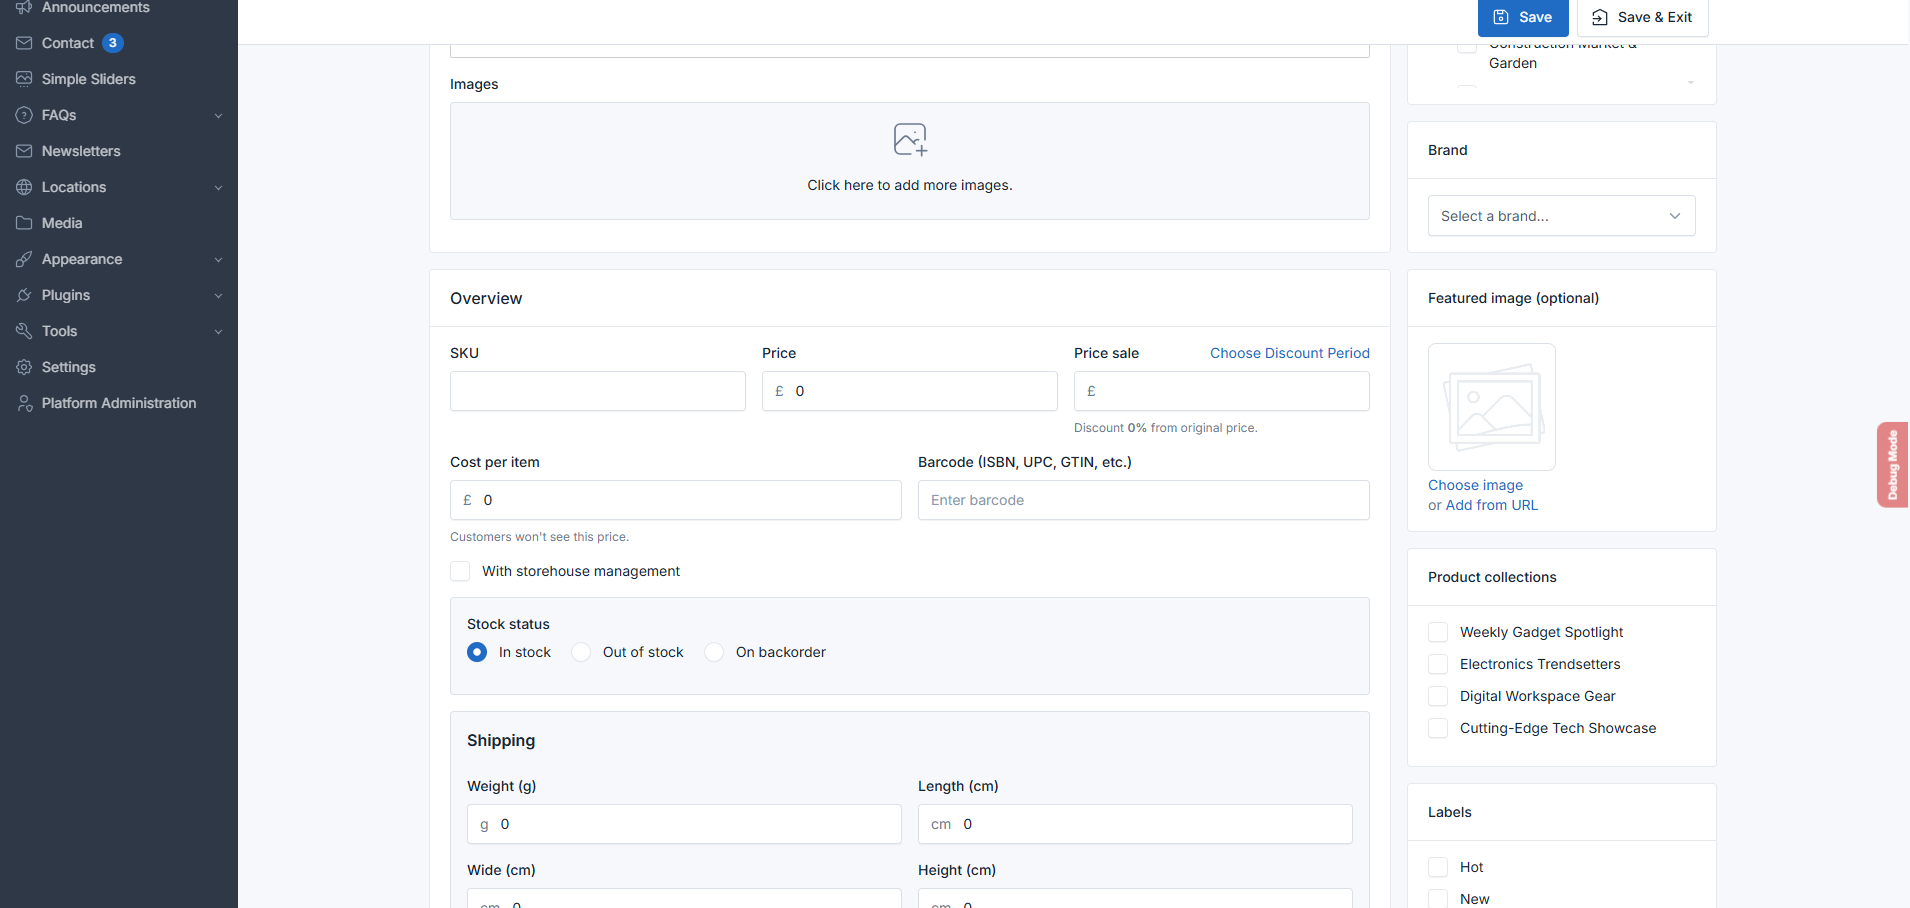1910x908 pixels.
Task: Click the featured image placeholder thumbnail
Action: (x=1492, y=407)
